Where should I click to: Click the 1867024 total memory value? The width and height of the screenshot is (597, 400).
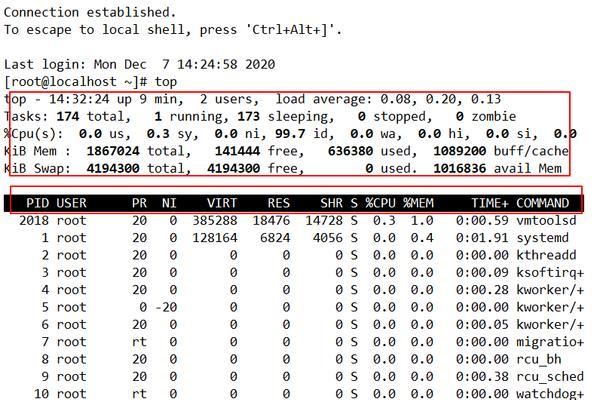[x=113, y=151]
